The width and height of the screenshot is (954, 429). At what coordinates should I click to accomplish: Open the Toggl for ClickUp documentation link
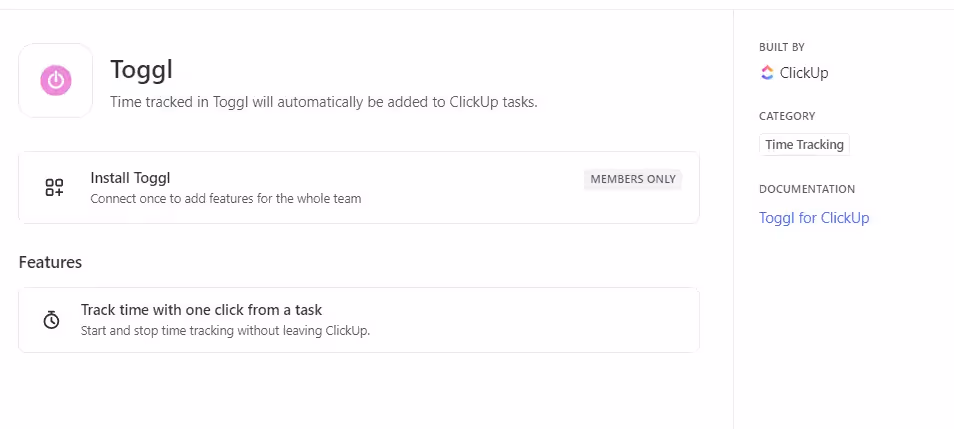(x=814, y=218)
